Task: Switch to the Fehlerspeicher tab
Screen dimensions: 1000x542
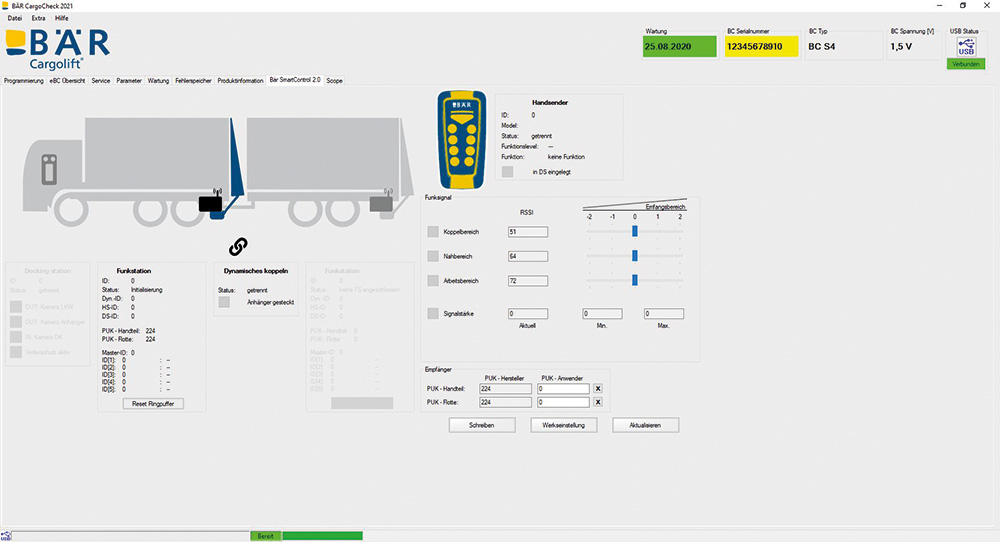Action: [192, 80]
